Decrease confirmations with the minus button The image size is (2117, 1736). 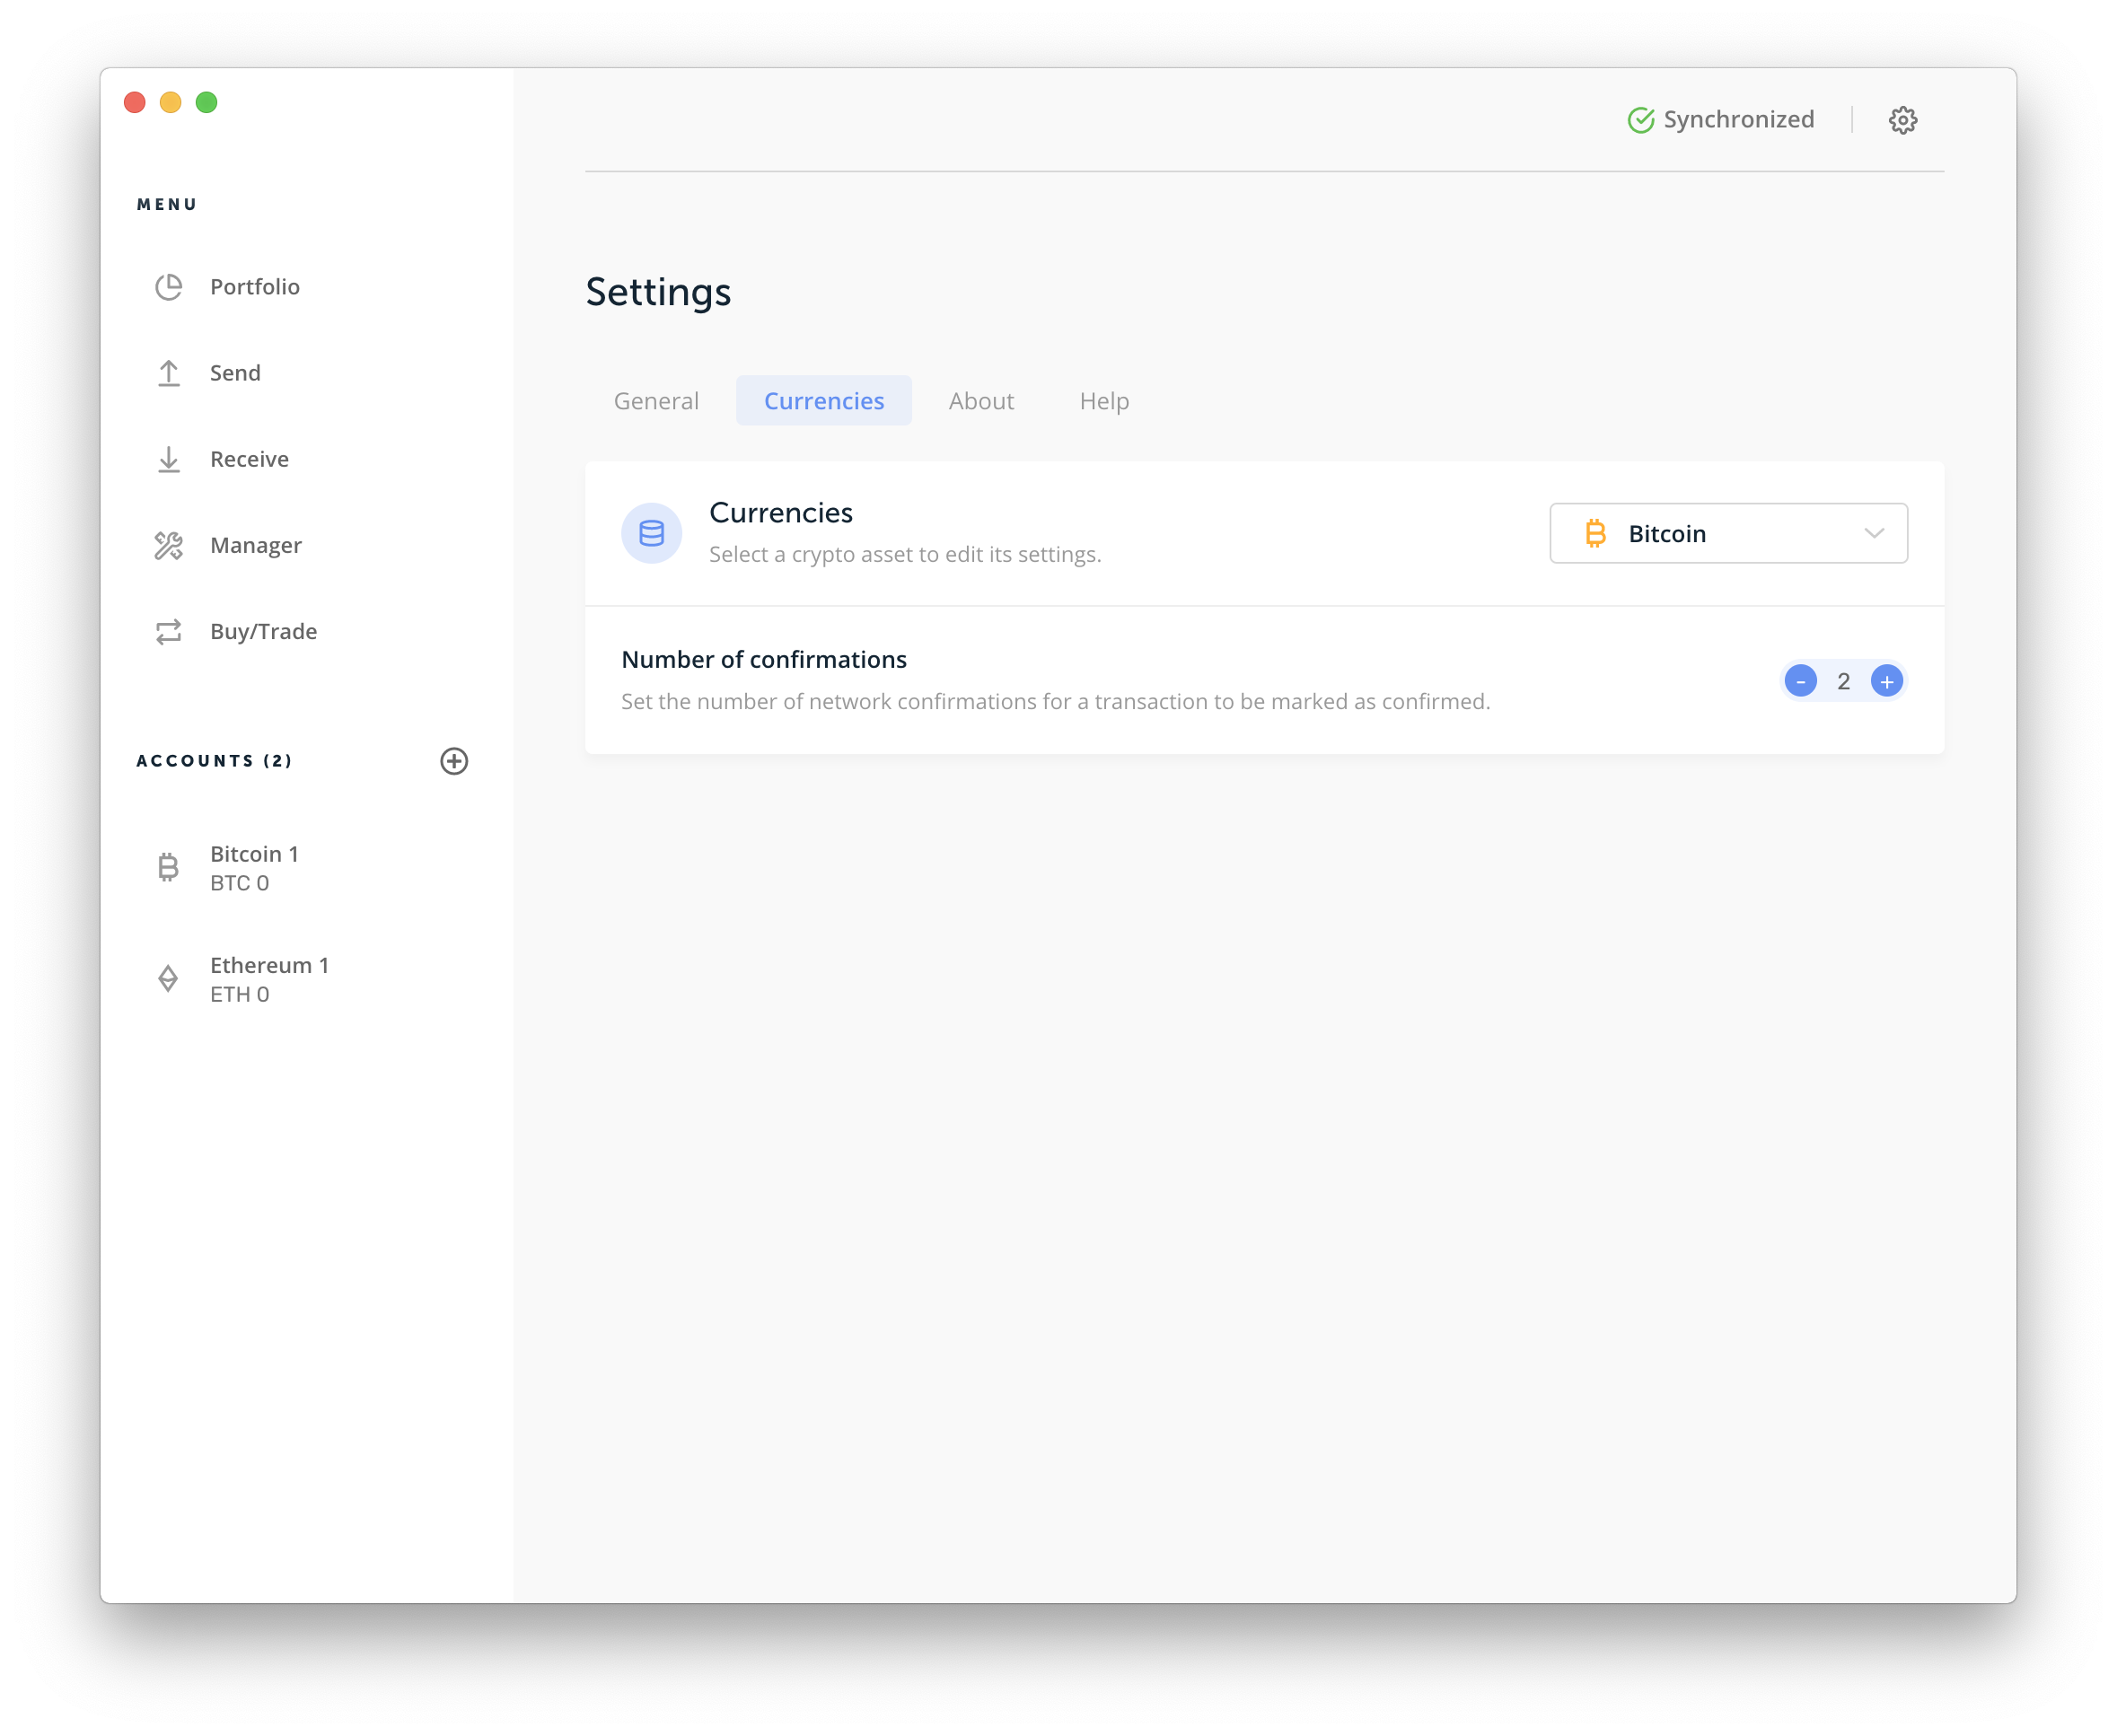1800,681
